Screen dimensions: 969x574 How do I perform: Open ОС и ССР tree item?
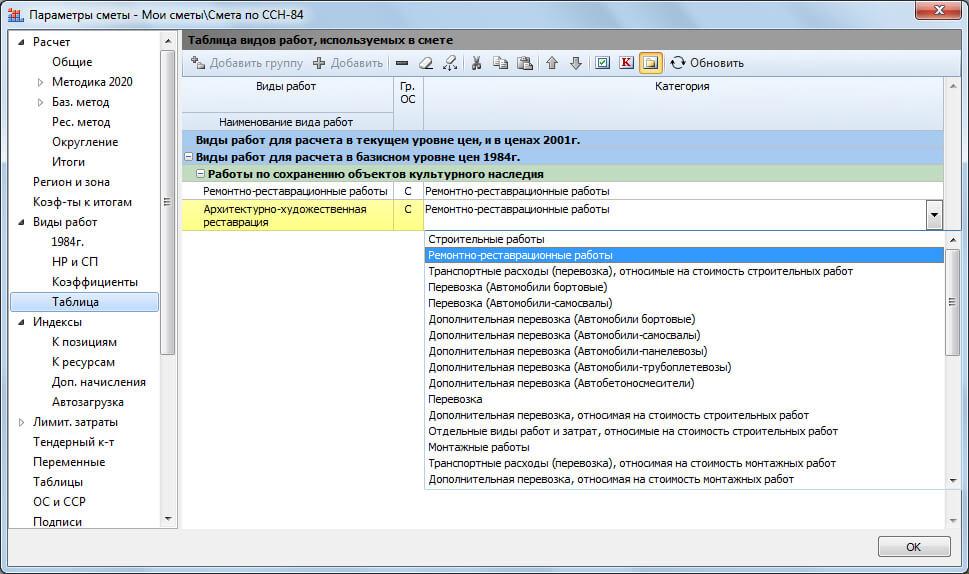59,502
